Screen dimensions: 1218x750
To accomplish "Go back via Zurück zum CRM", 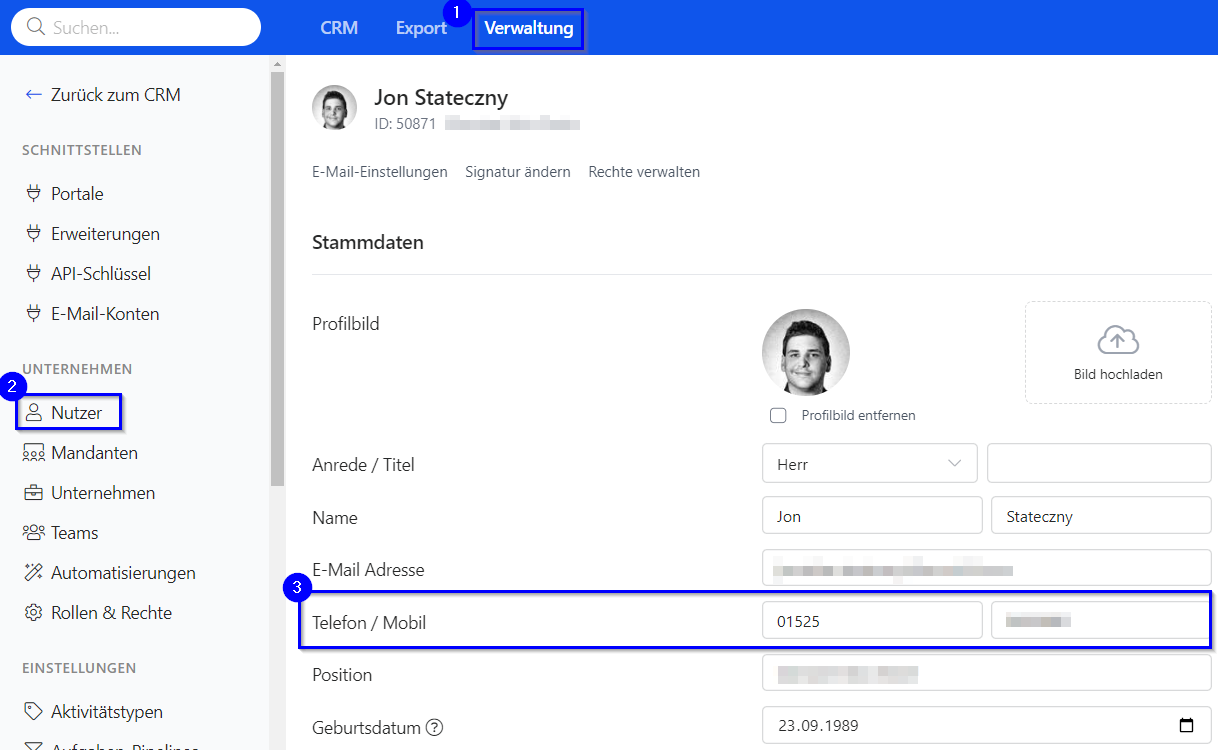I will coord(101,95).
